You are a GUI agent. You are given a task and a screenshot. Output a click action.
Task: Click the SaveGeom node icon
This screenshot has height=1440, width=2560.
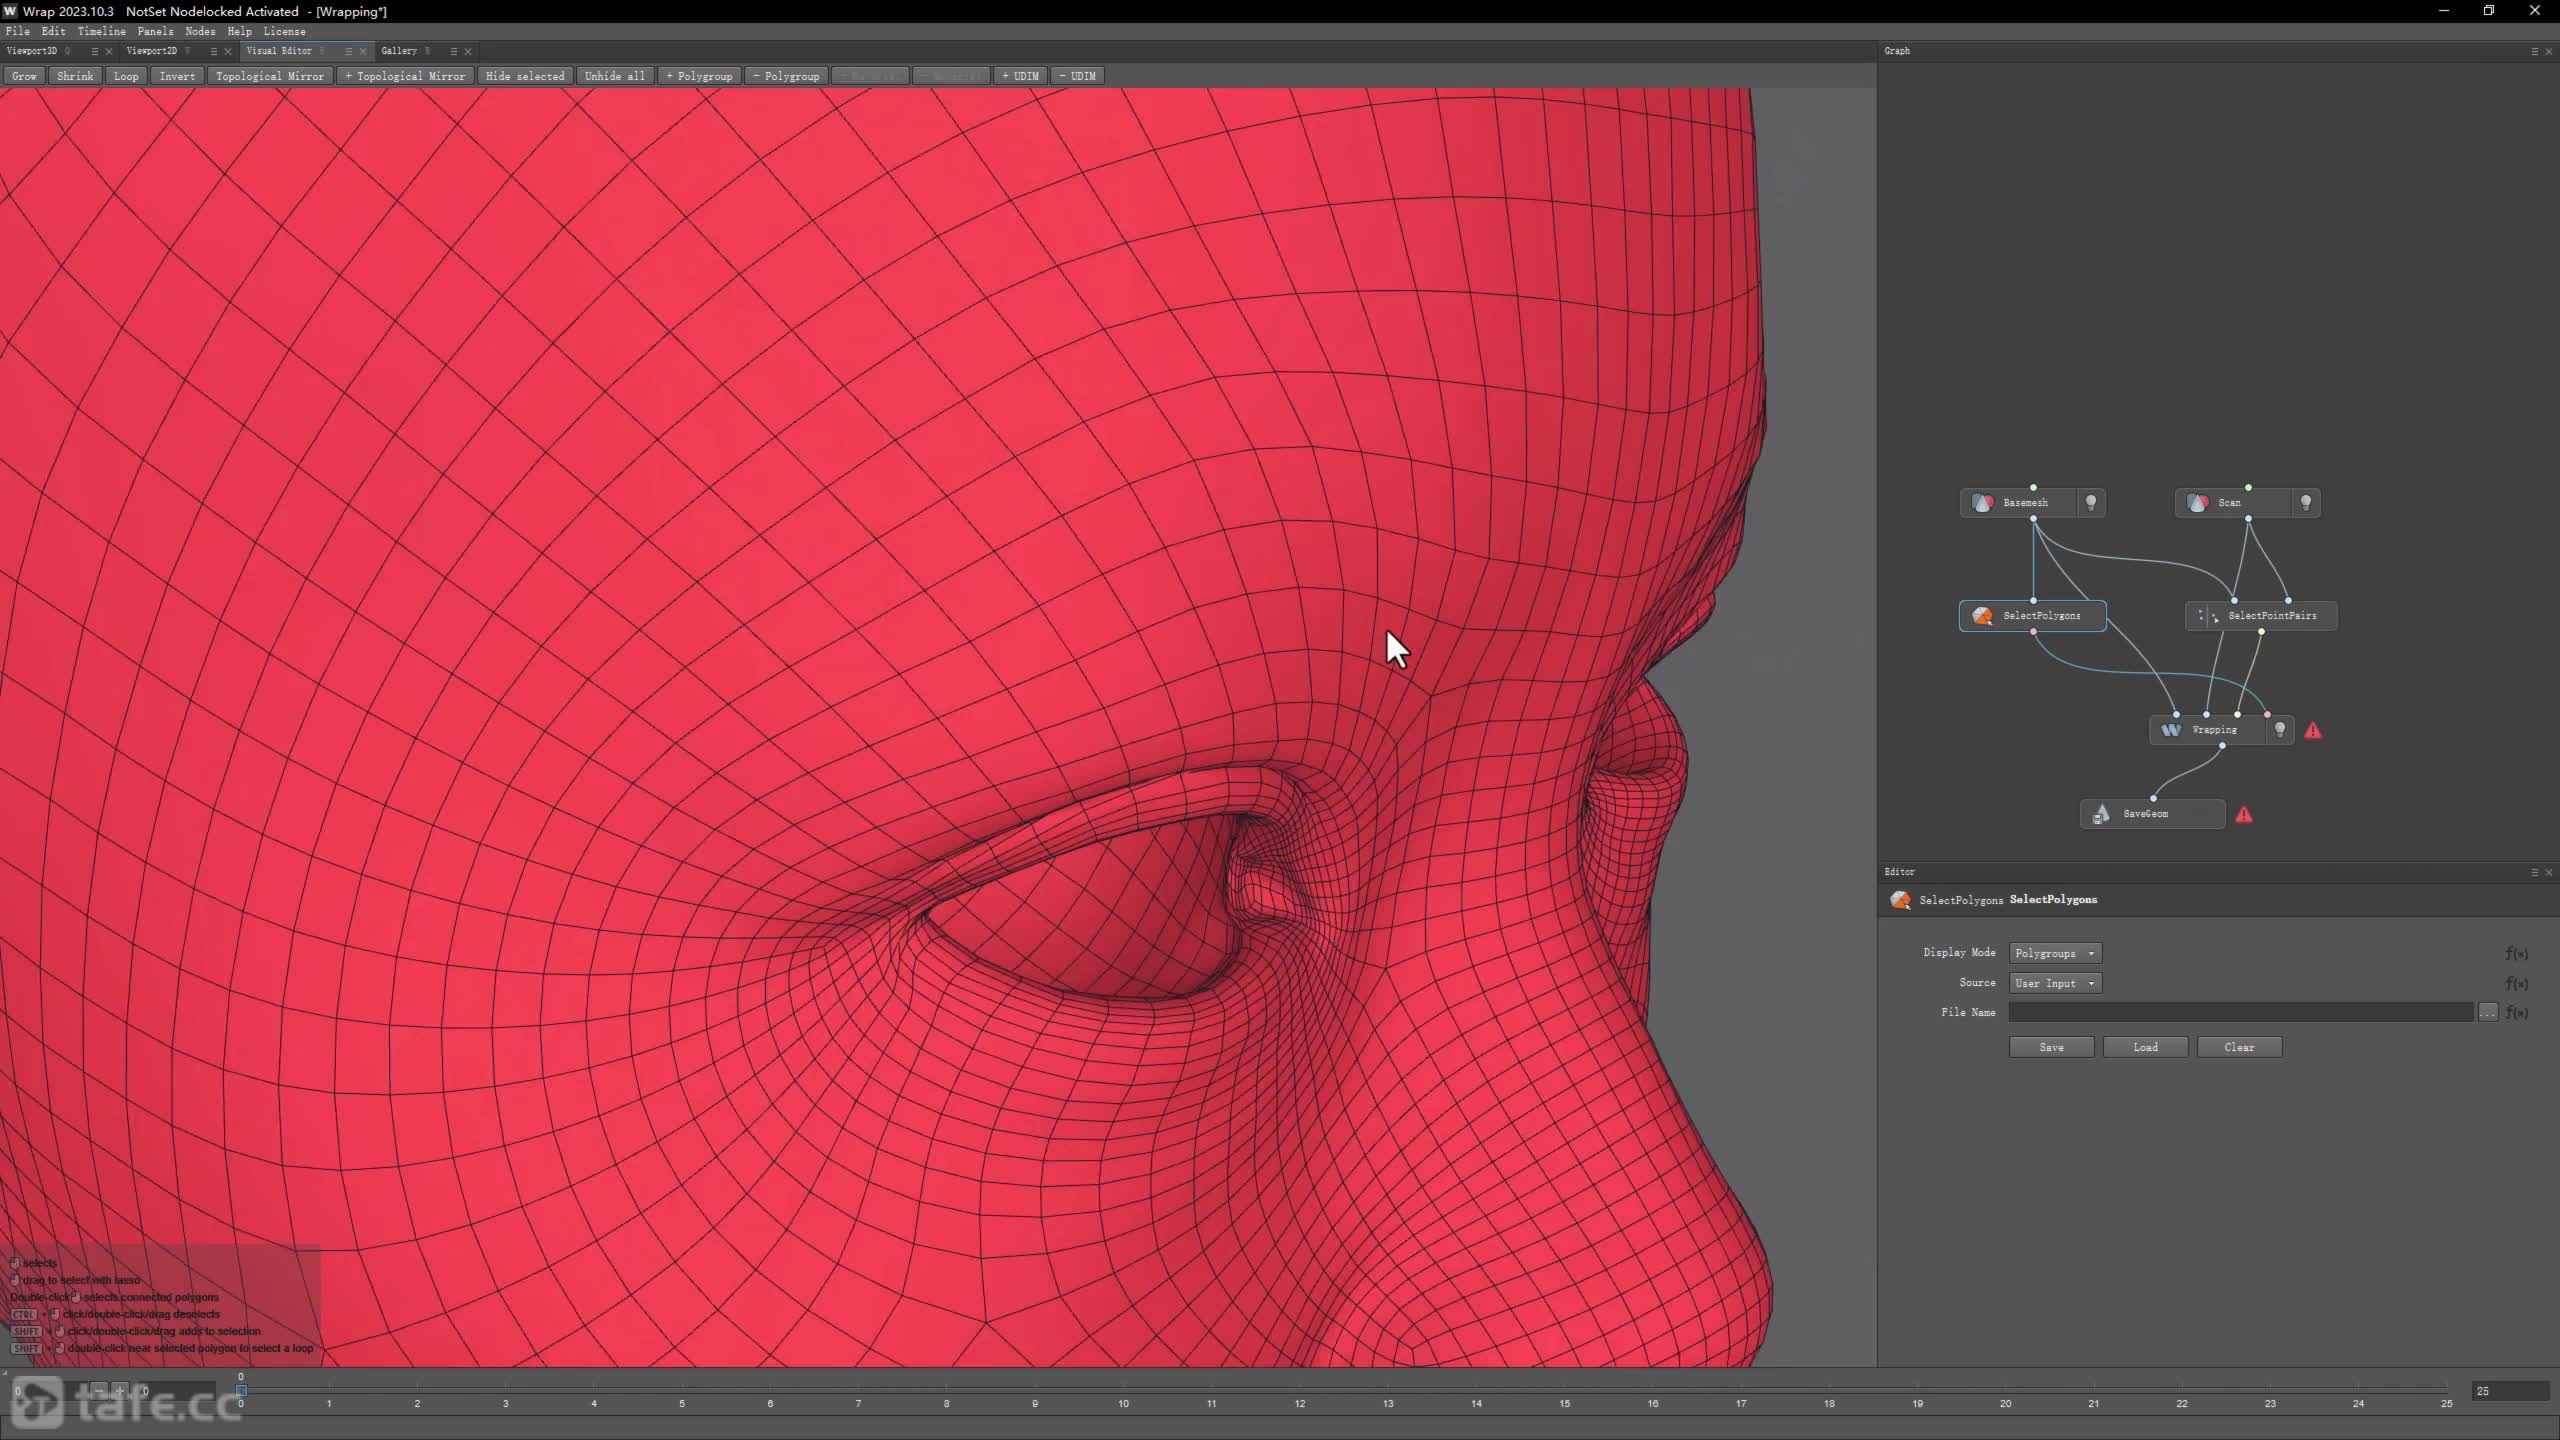(x=2101, y=814)
